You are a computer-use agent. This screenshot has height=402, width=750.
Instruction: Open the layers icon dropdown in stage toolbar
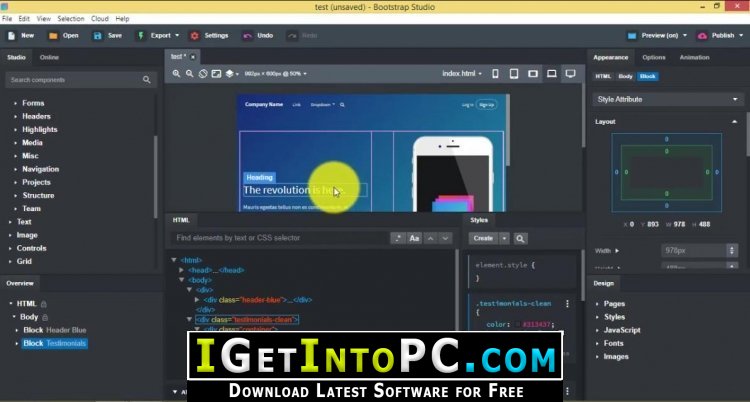point(232,74)
